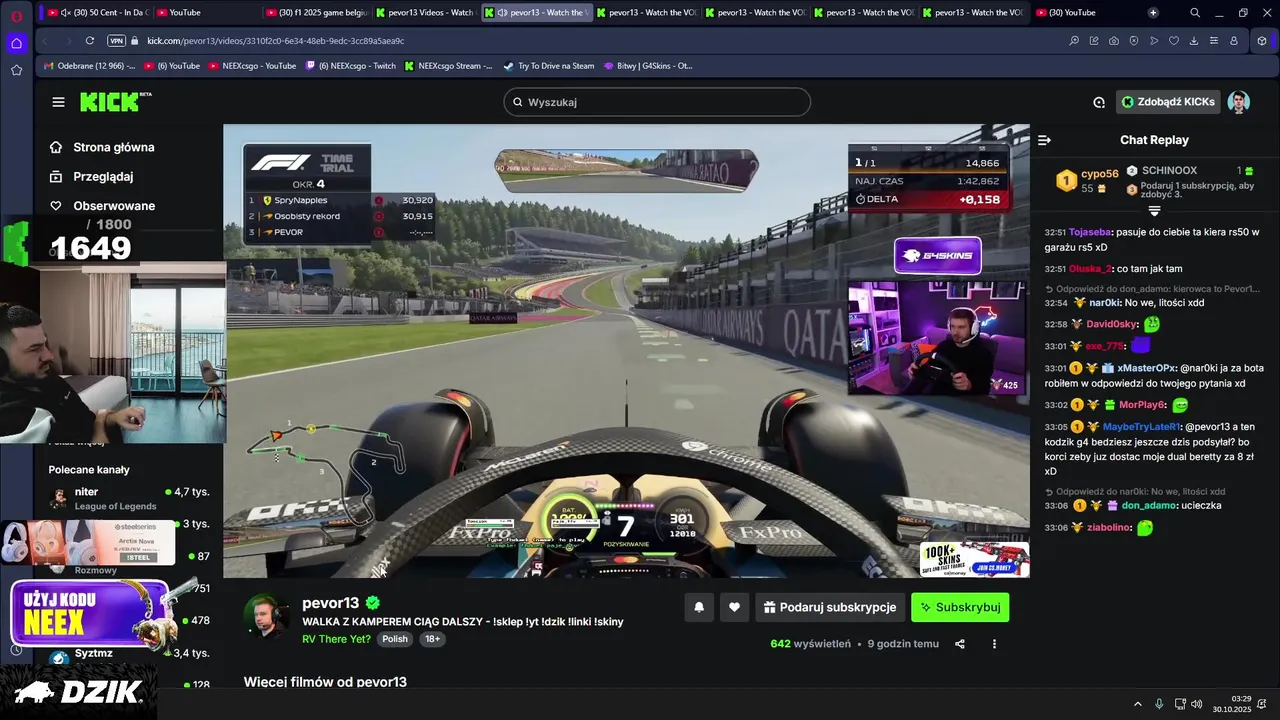Expand the system tray hidden icons chevron
The width and height of the screenshot is (1280, 720).
[x=1138, y=704]
